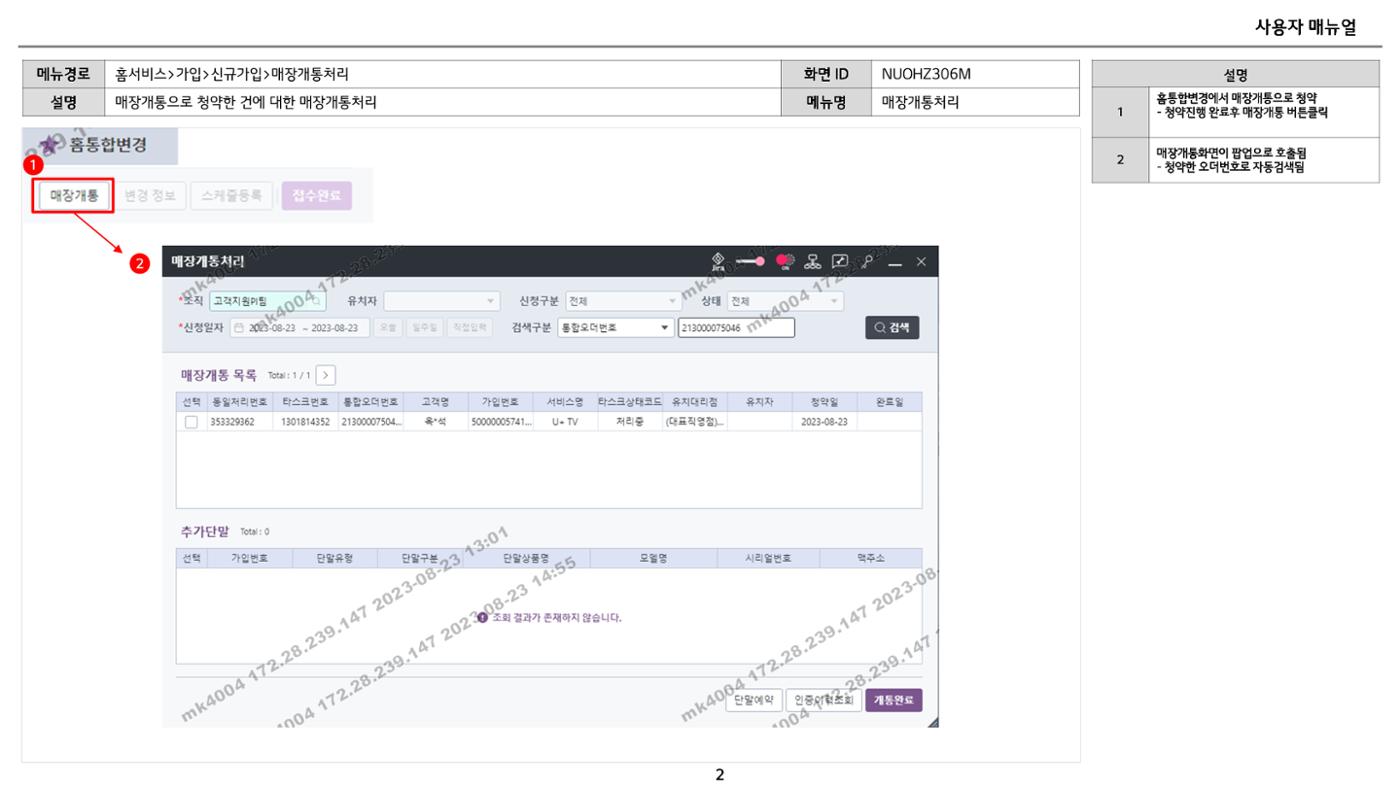Screen dimensions: 1400x788
Task: Click the 맥주소 column header
Action: coord(872,558)
